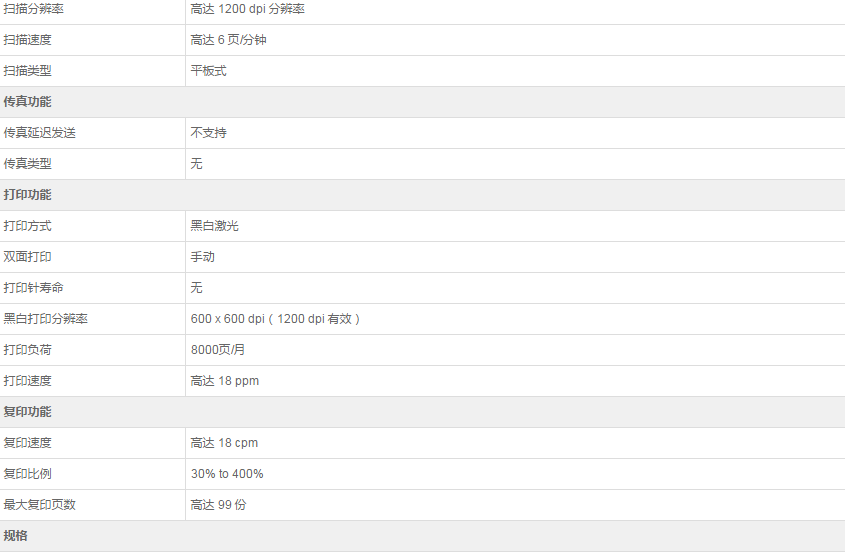Select the 手动 duplex value
The height and width of the screenshot is (552, 845).
203,257
